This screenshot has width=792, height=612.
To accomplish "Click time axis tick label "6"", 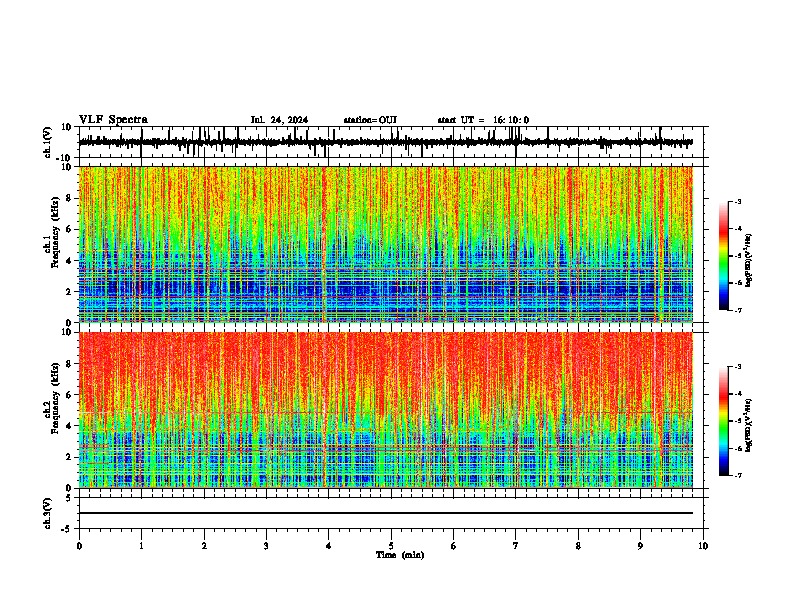I will (453, 546).
